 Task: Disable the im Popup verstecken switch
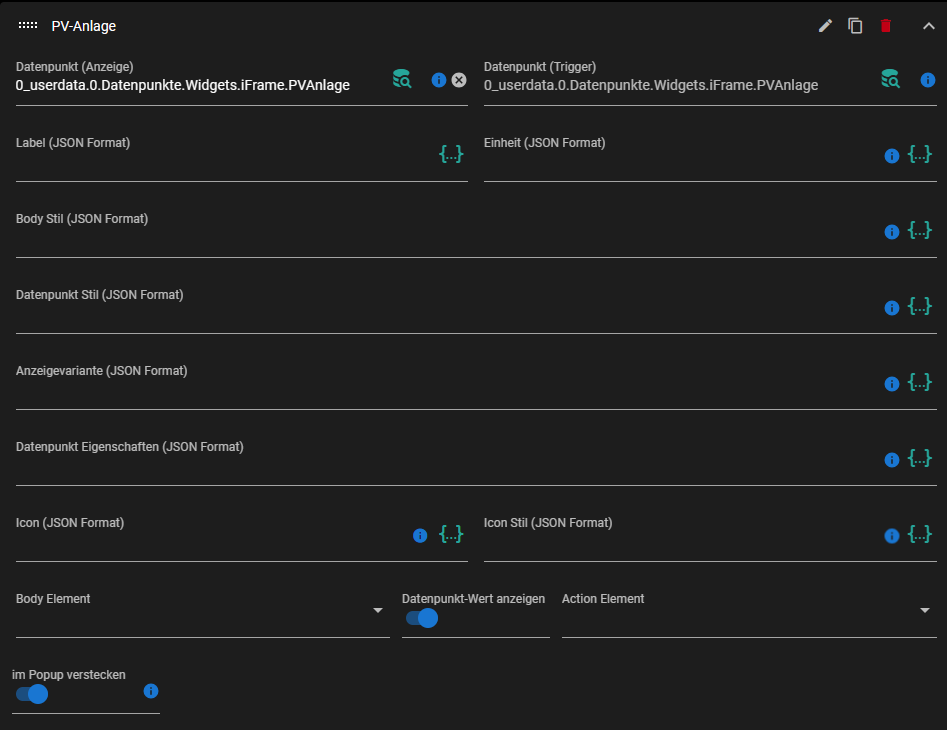(x=32, y=694)
